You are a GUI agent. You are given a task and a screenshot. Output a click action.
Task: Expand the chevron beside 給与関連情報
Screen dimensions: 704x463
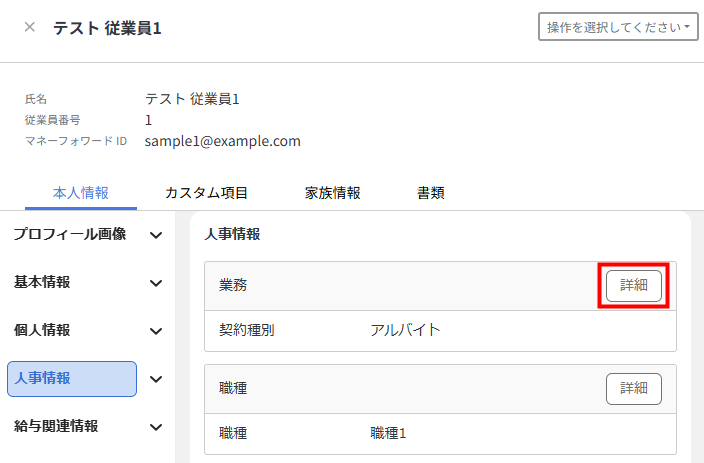point(156,427)
